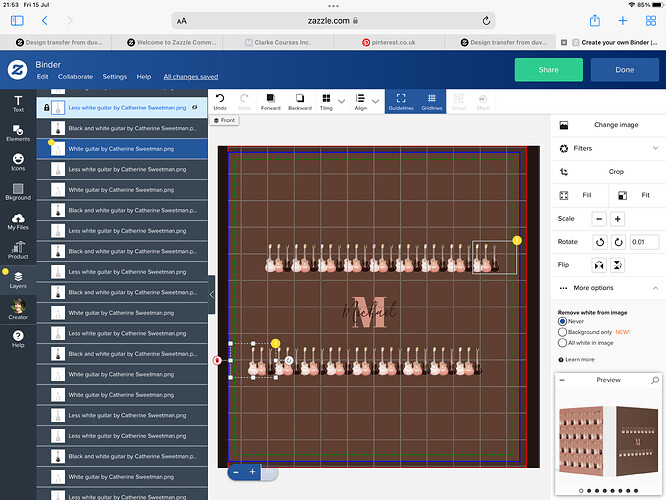Toggle the Safari sidebar
Image resolution: width=666 pixels, height=500 pixels.
tap(17, 20)
